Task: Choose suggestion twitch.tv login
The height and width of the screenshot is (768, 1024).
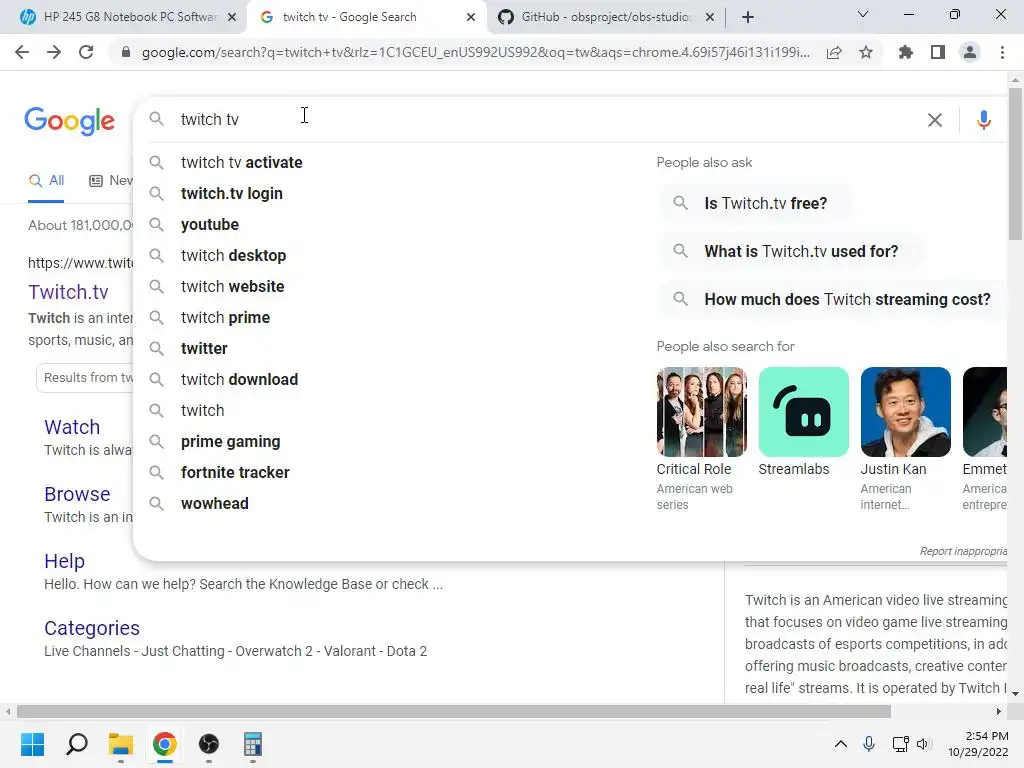Action: [232, 193]
